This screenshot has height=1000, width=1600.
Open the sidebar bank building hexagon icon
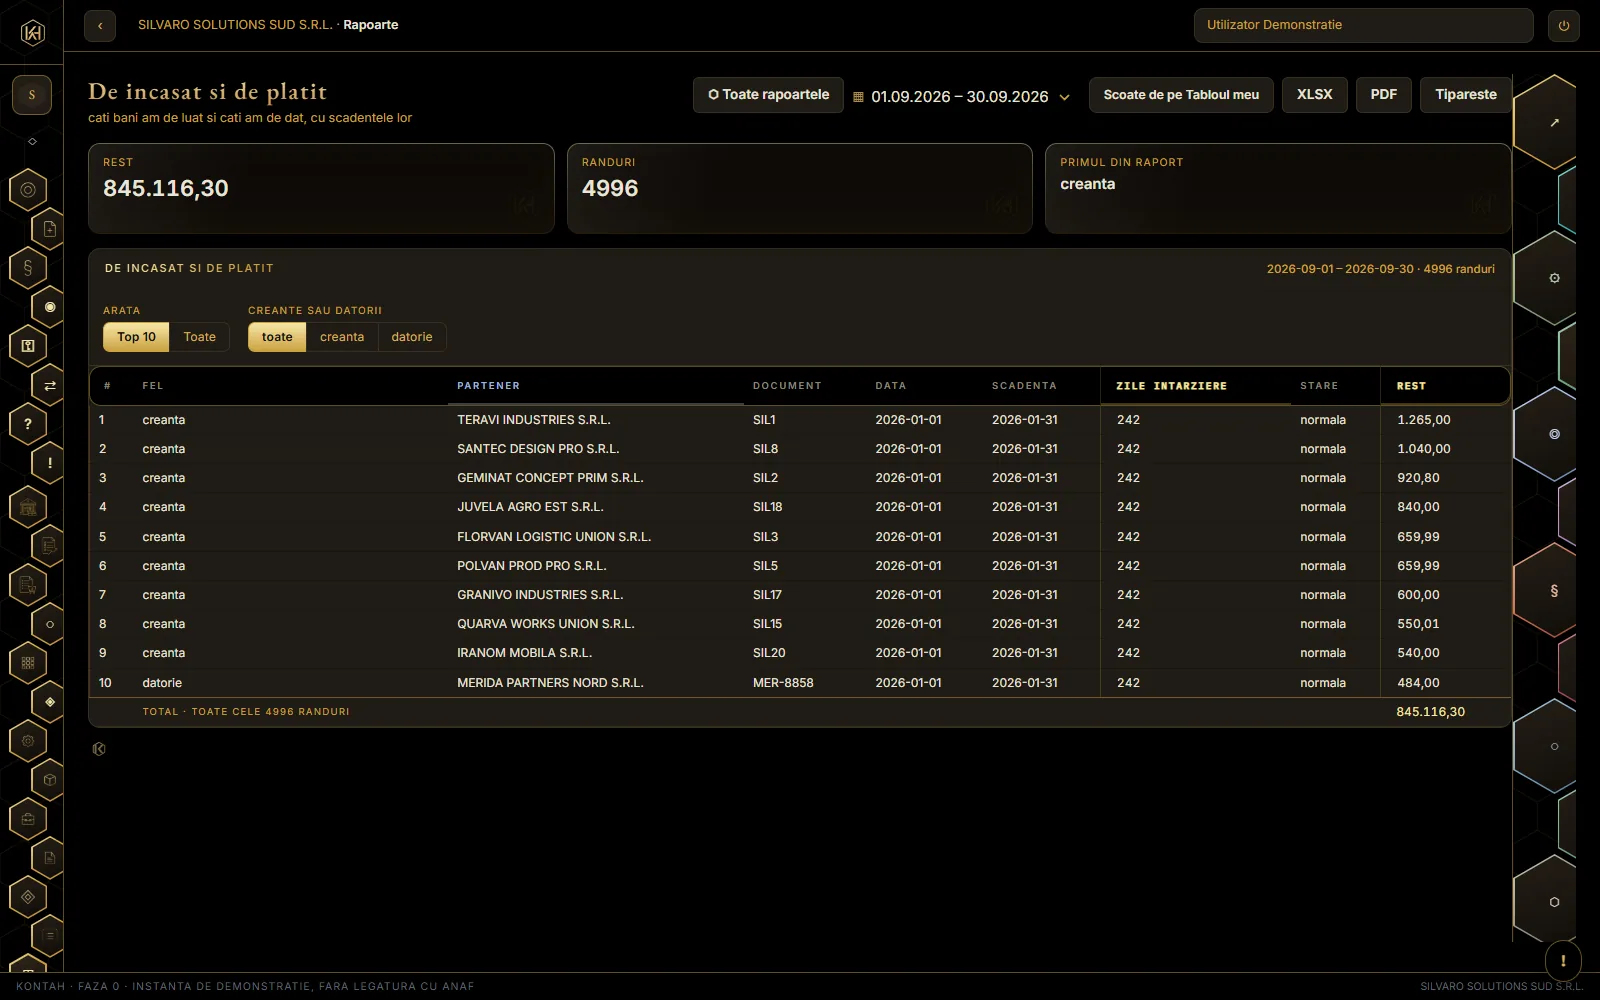(x=28, y=507)
